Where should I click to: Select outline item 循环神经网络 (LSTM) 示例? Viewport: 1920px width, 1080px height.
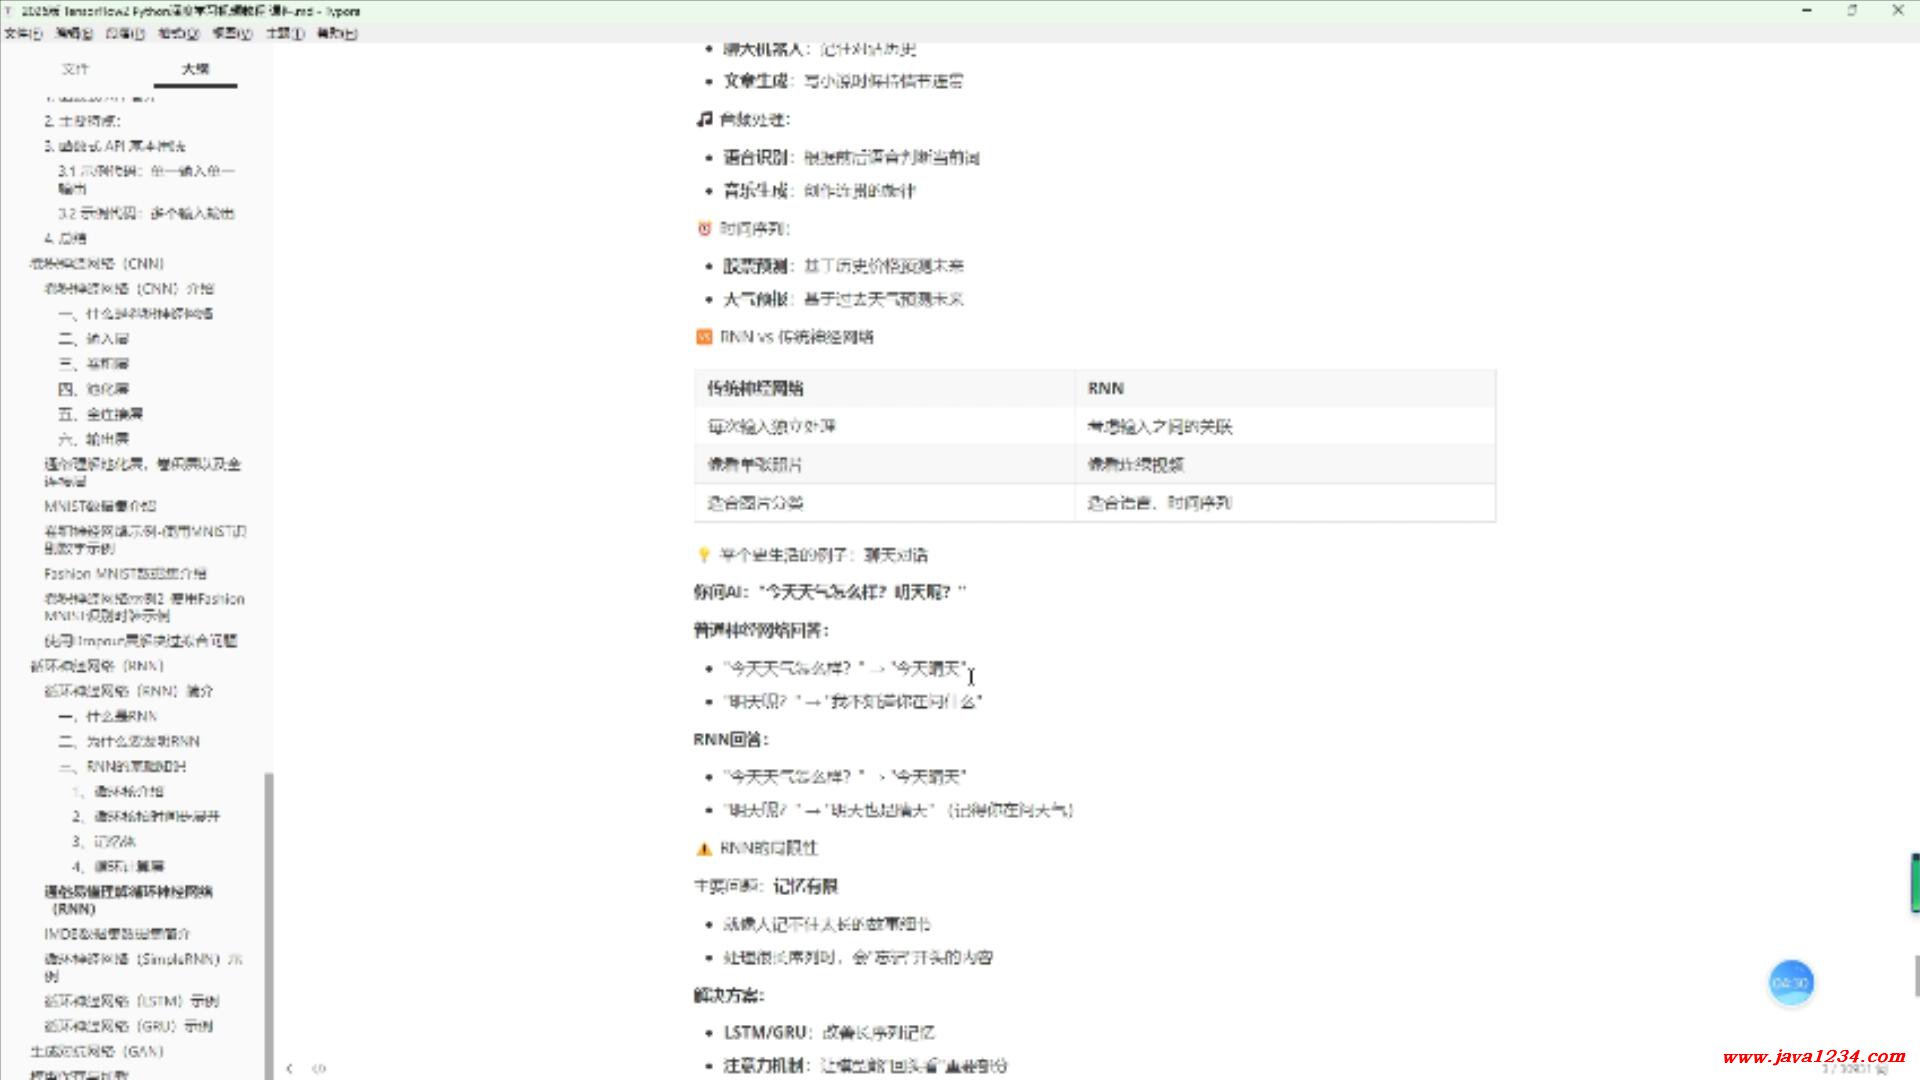click(x=131, y=1001)
